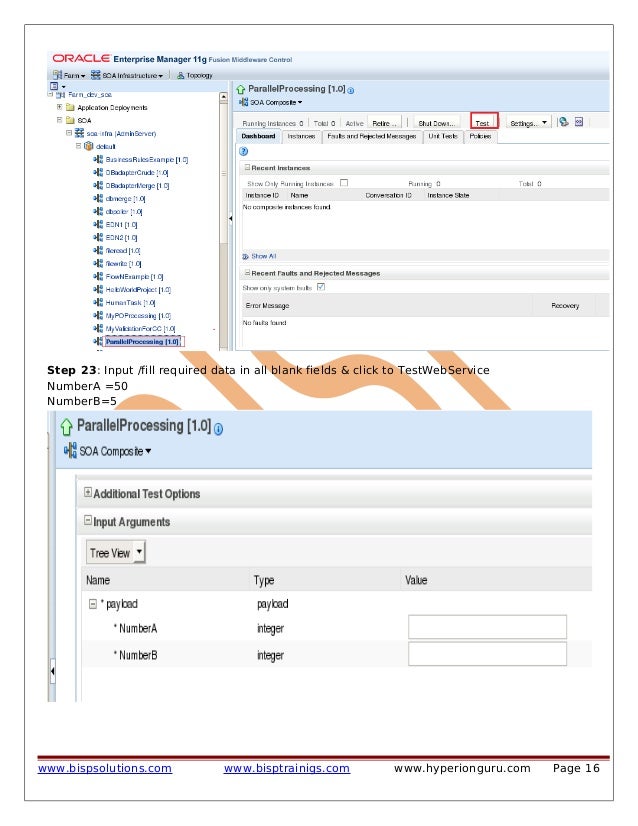The width and height of the screenshot is (638, 826).
Task: Expand the Application Deployments folder
Action: click(x=60, y=107)
